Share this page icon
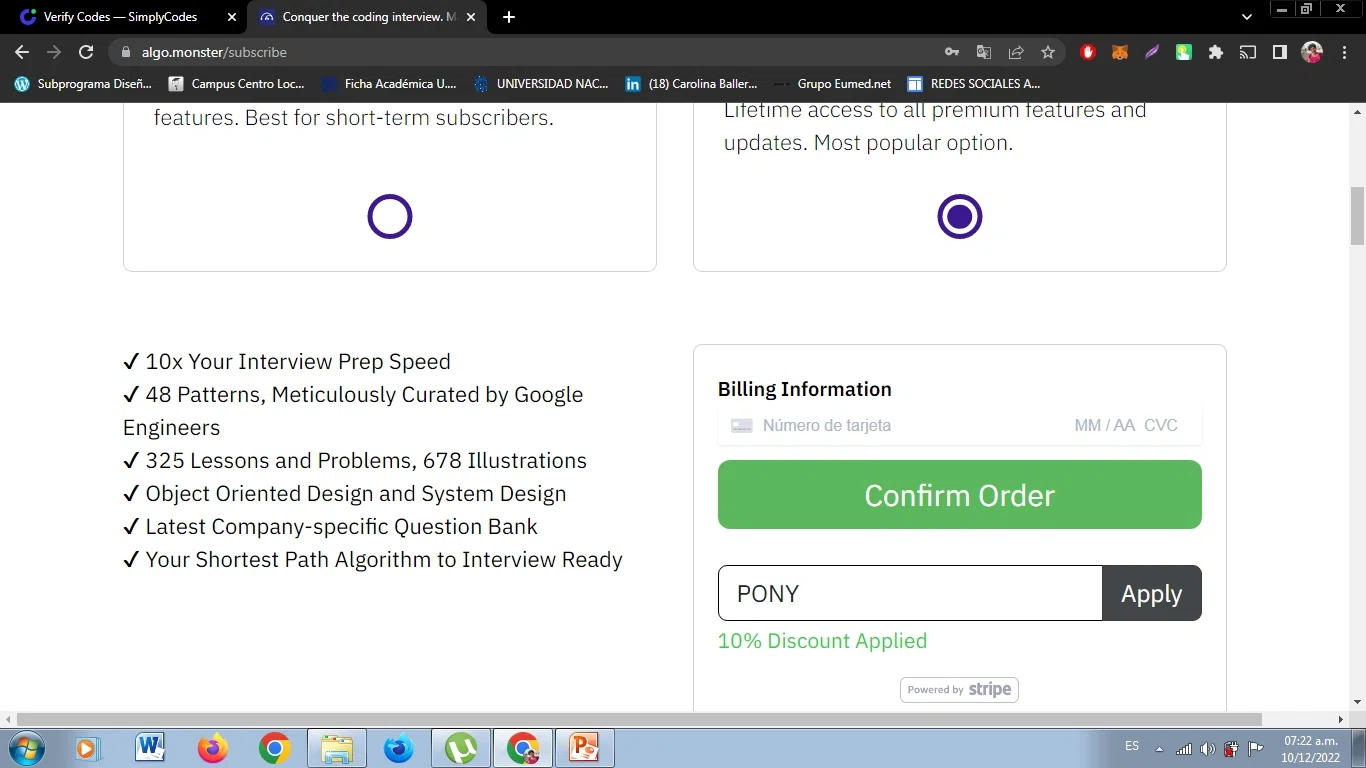 [1016, 52]
